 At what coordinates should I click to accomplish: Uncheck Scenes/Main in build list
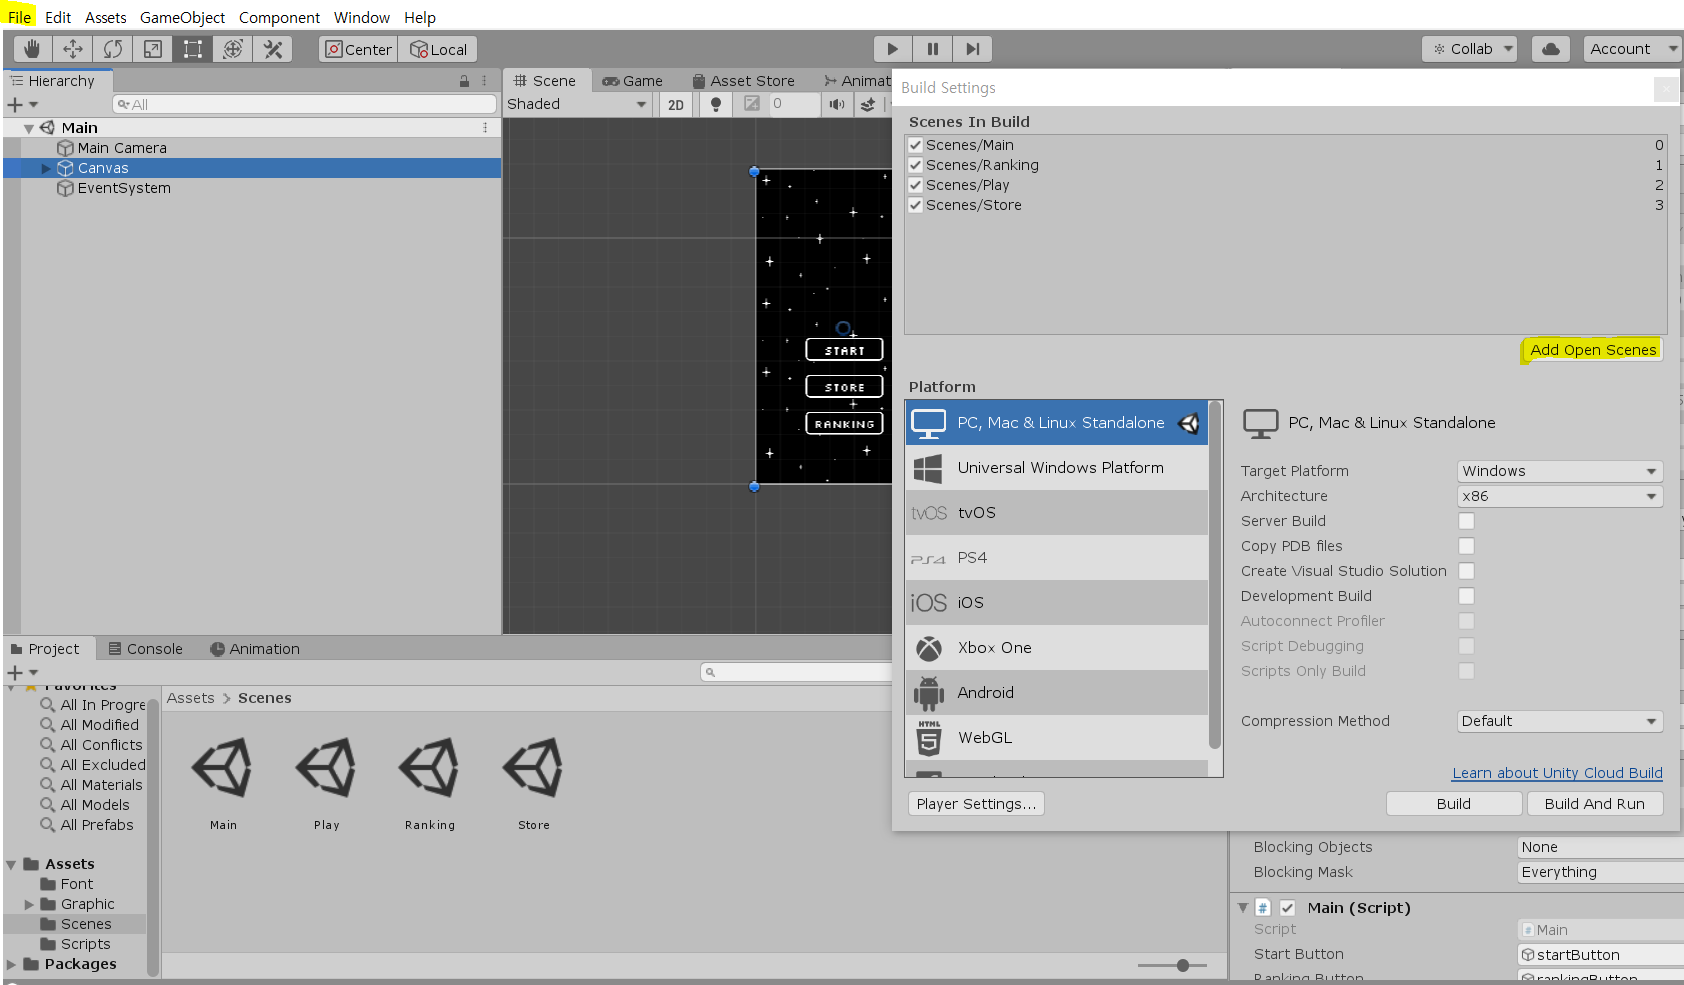(915, 145)
